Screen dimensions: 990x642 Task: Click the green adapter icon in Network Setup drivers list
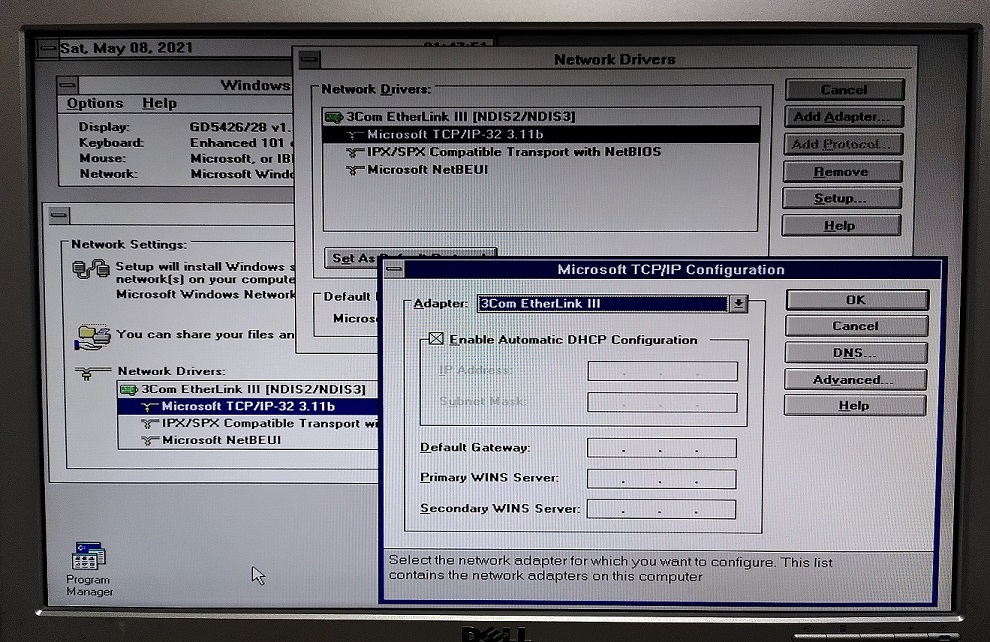coord(129,389)
